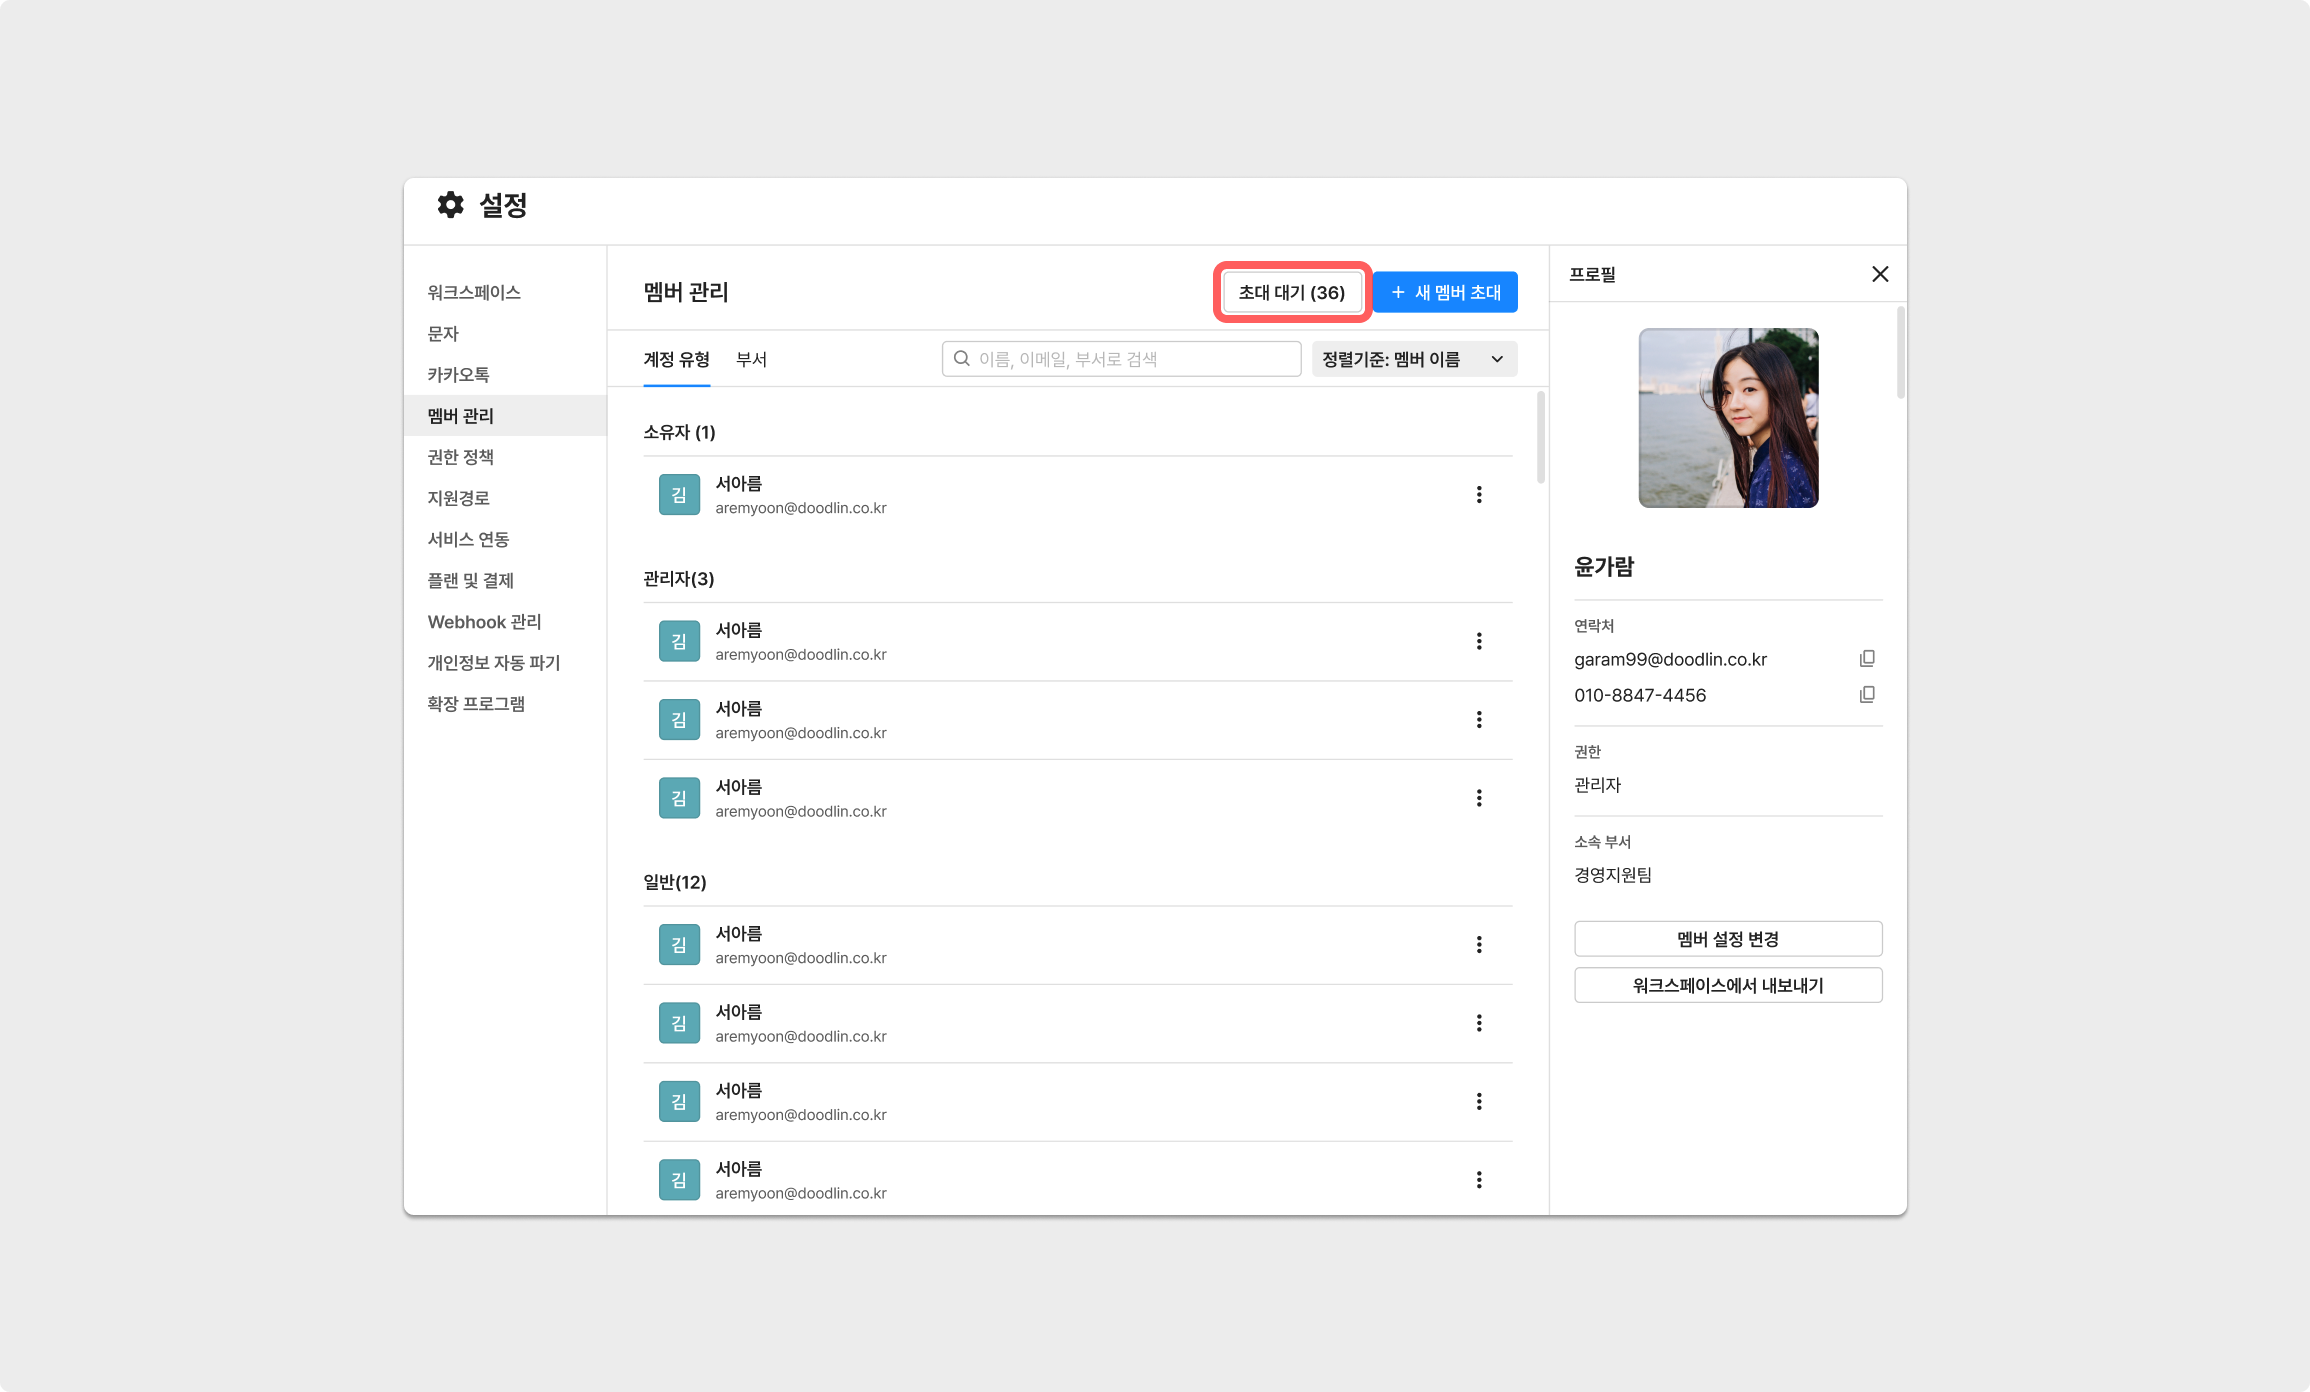
Task: Switch to the 부서 tab
Action: click(x=751, y=360)
